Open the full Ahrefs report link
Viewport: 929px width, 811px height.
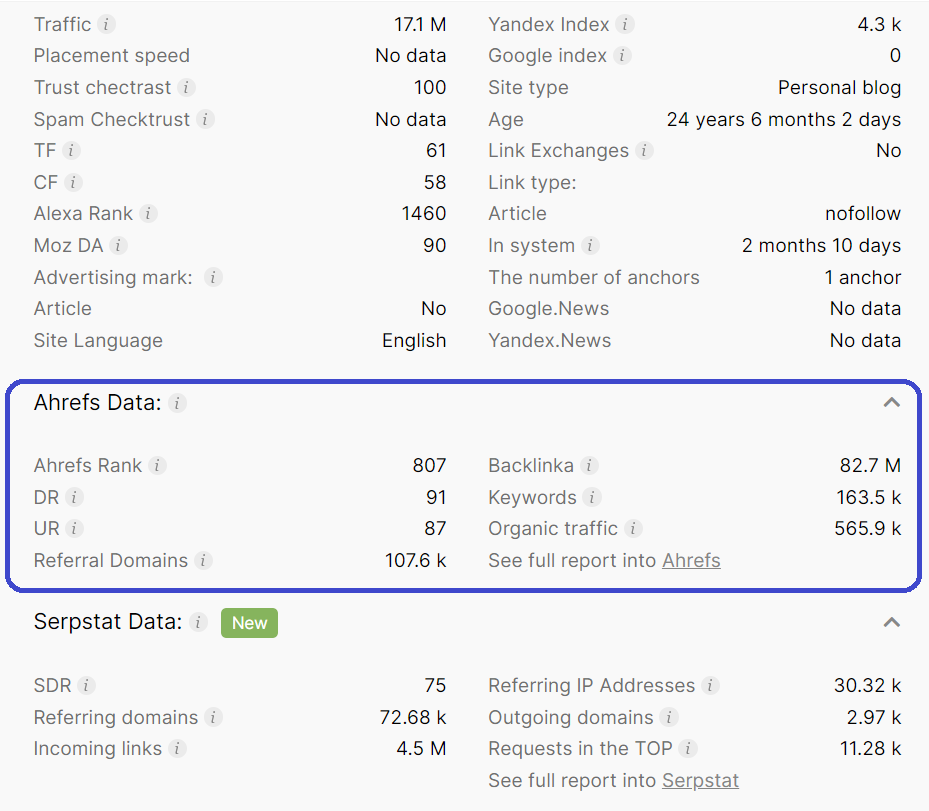tap(690, 560)
